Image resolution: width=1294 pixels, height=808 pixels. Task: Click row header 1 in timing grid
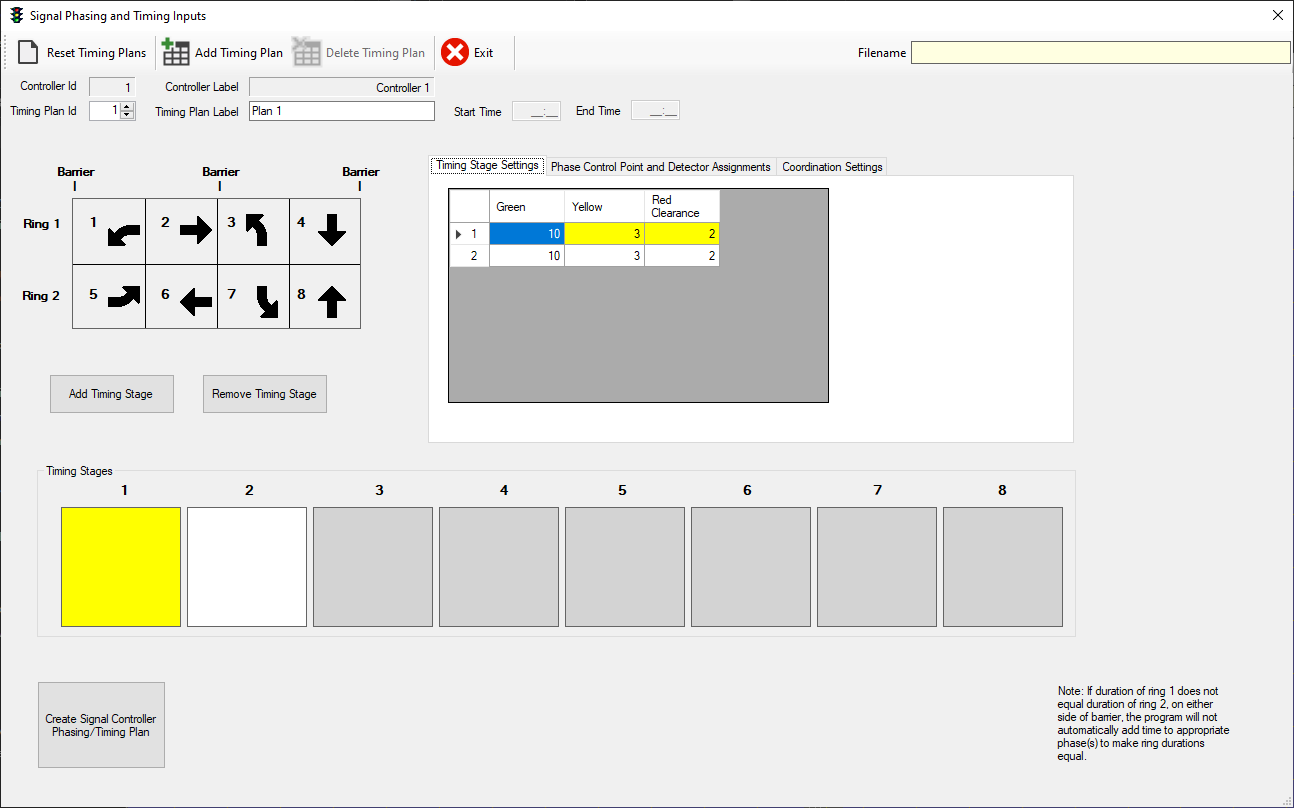(x=469, y=234)
